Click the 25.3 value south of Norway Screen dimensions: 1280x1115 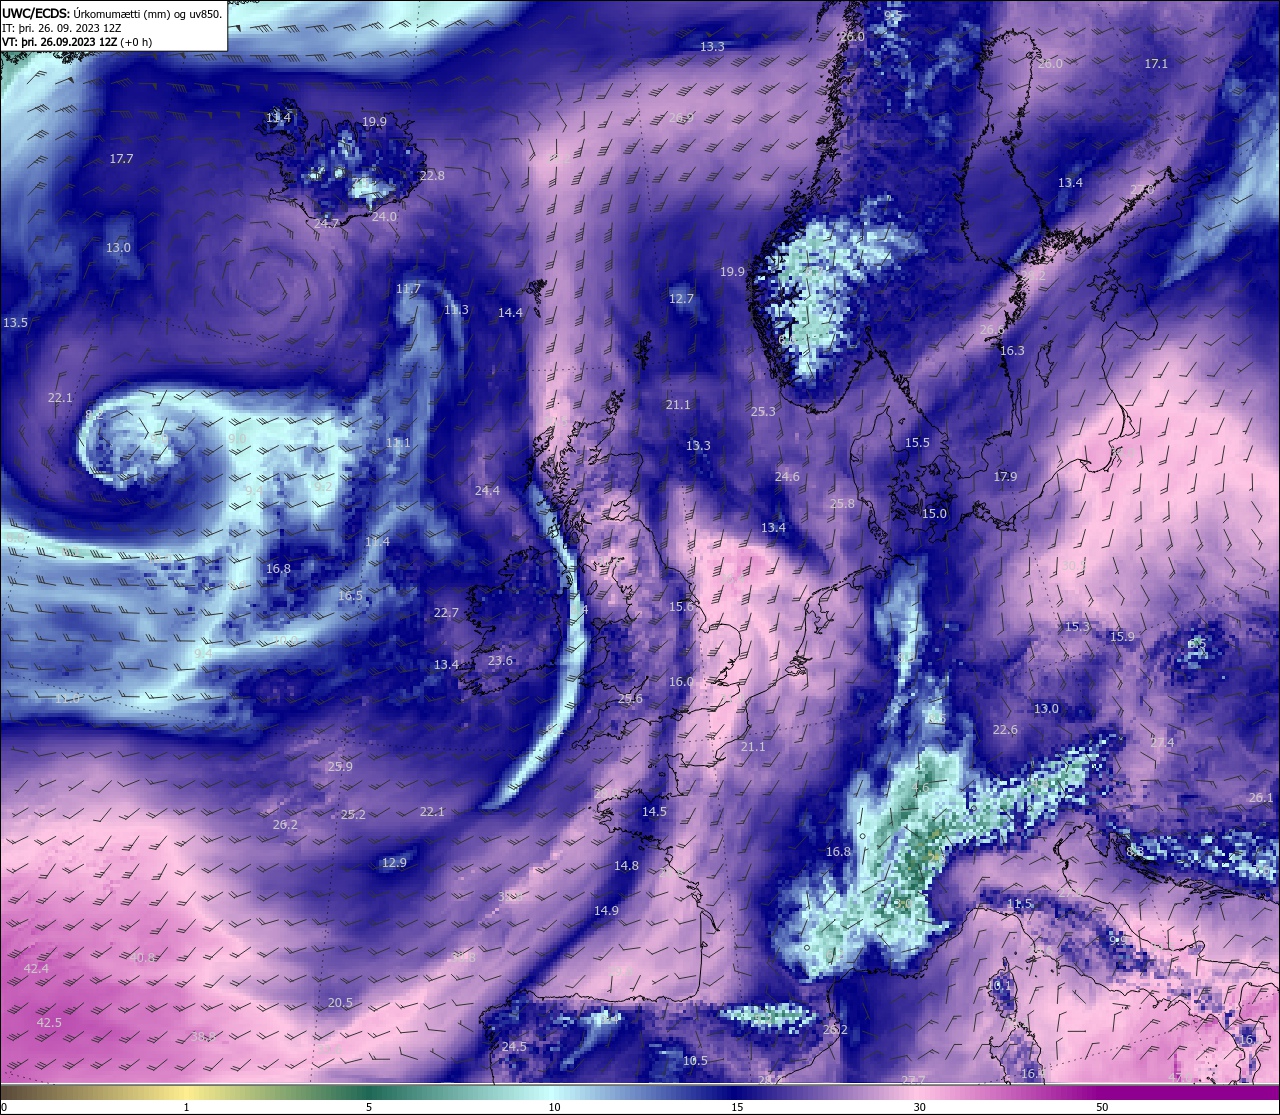point(763,411)
